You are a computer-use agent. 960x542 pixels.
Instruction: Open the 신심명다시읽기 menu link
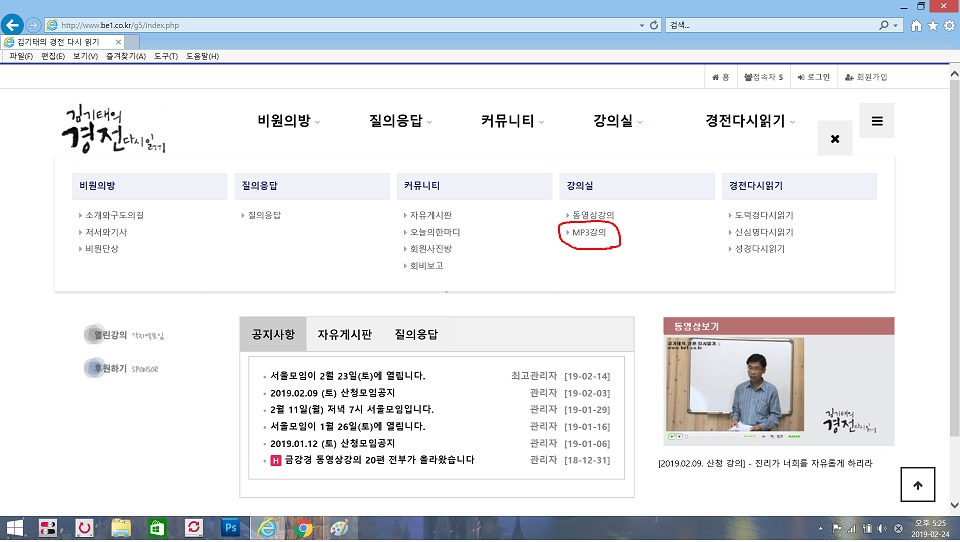click(x=763, y=232)
